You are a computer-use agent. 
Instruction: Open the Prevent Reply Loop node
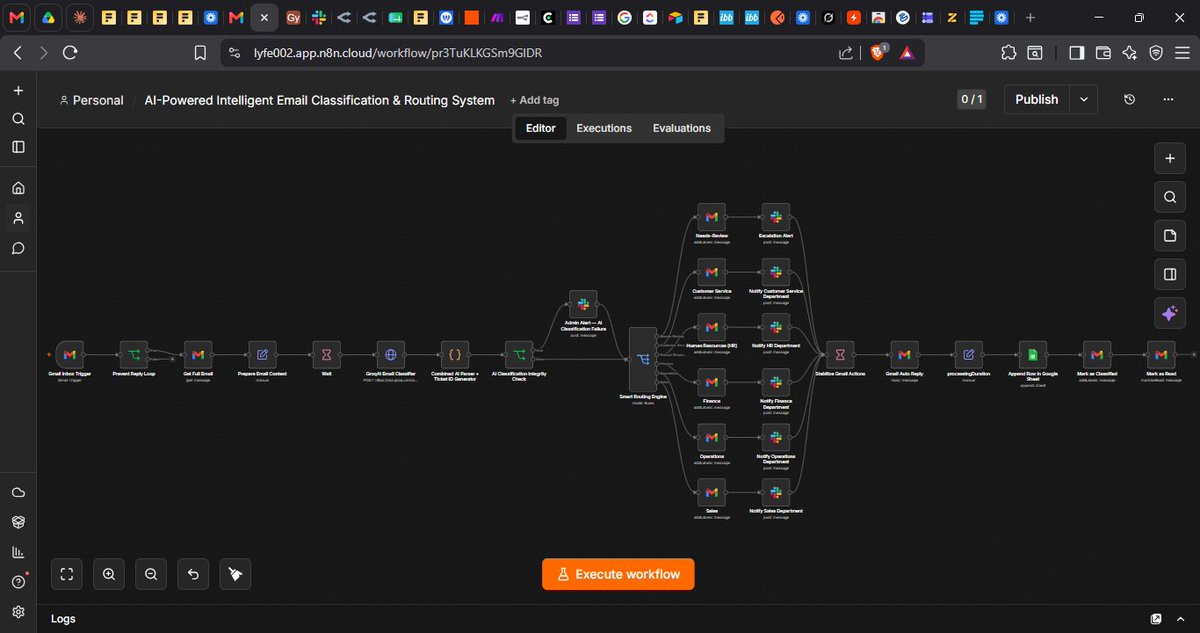click(x=134, y=355)
